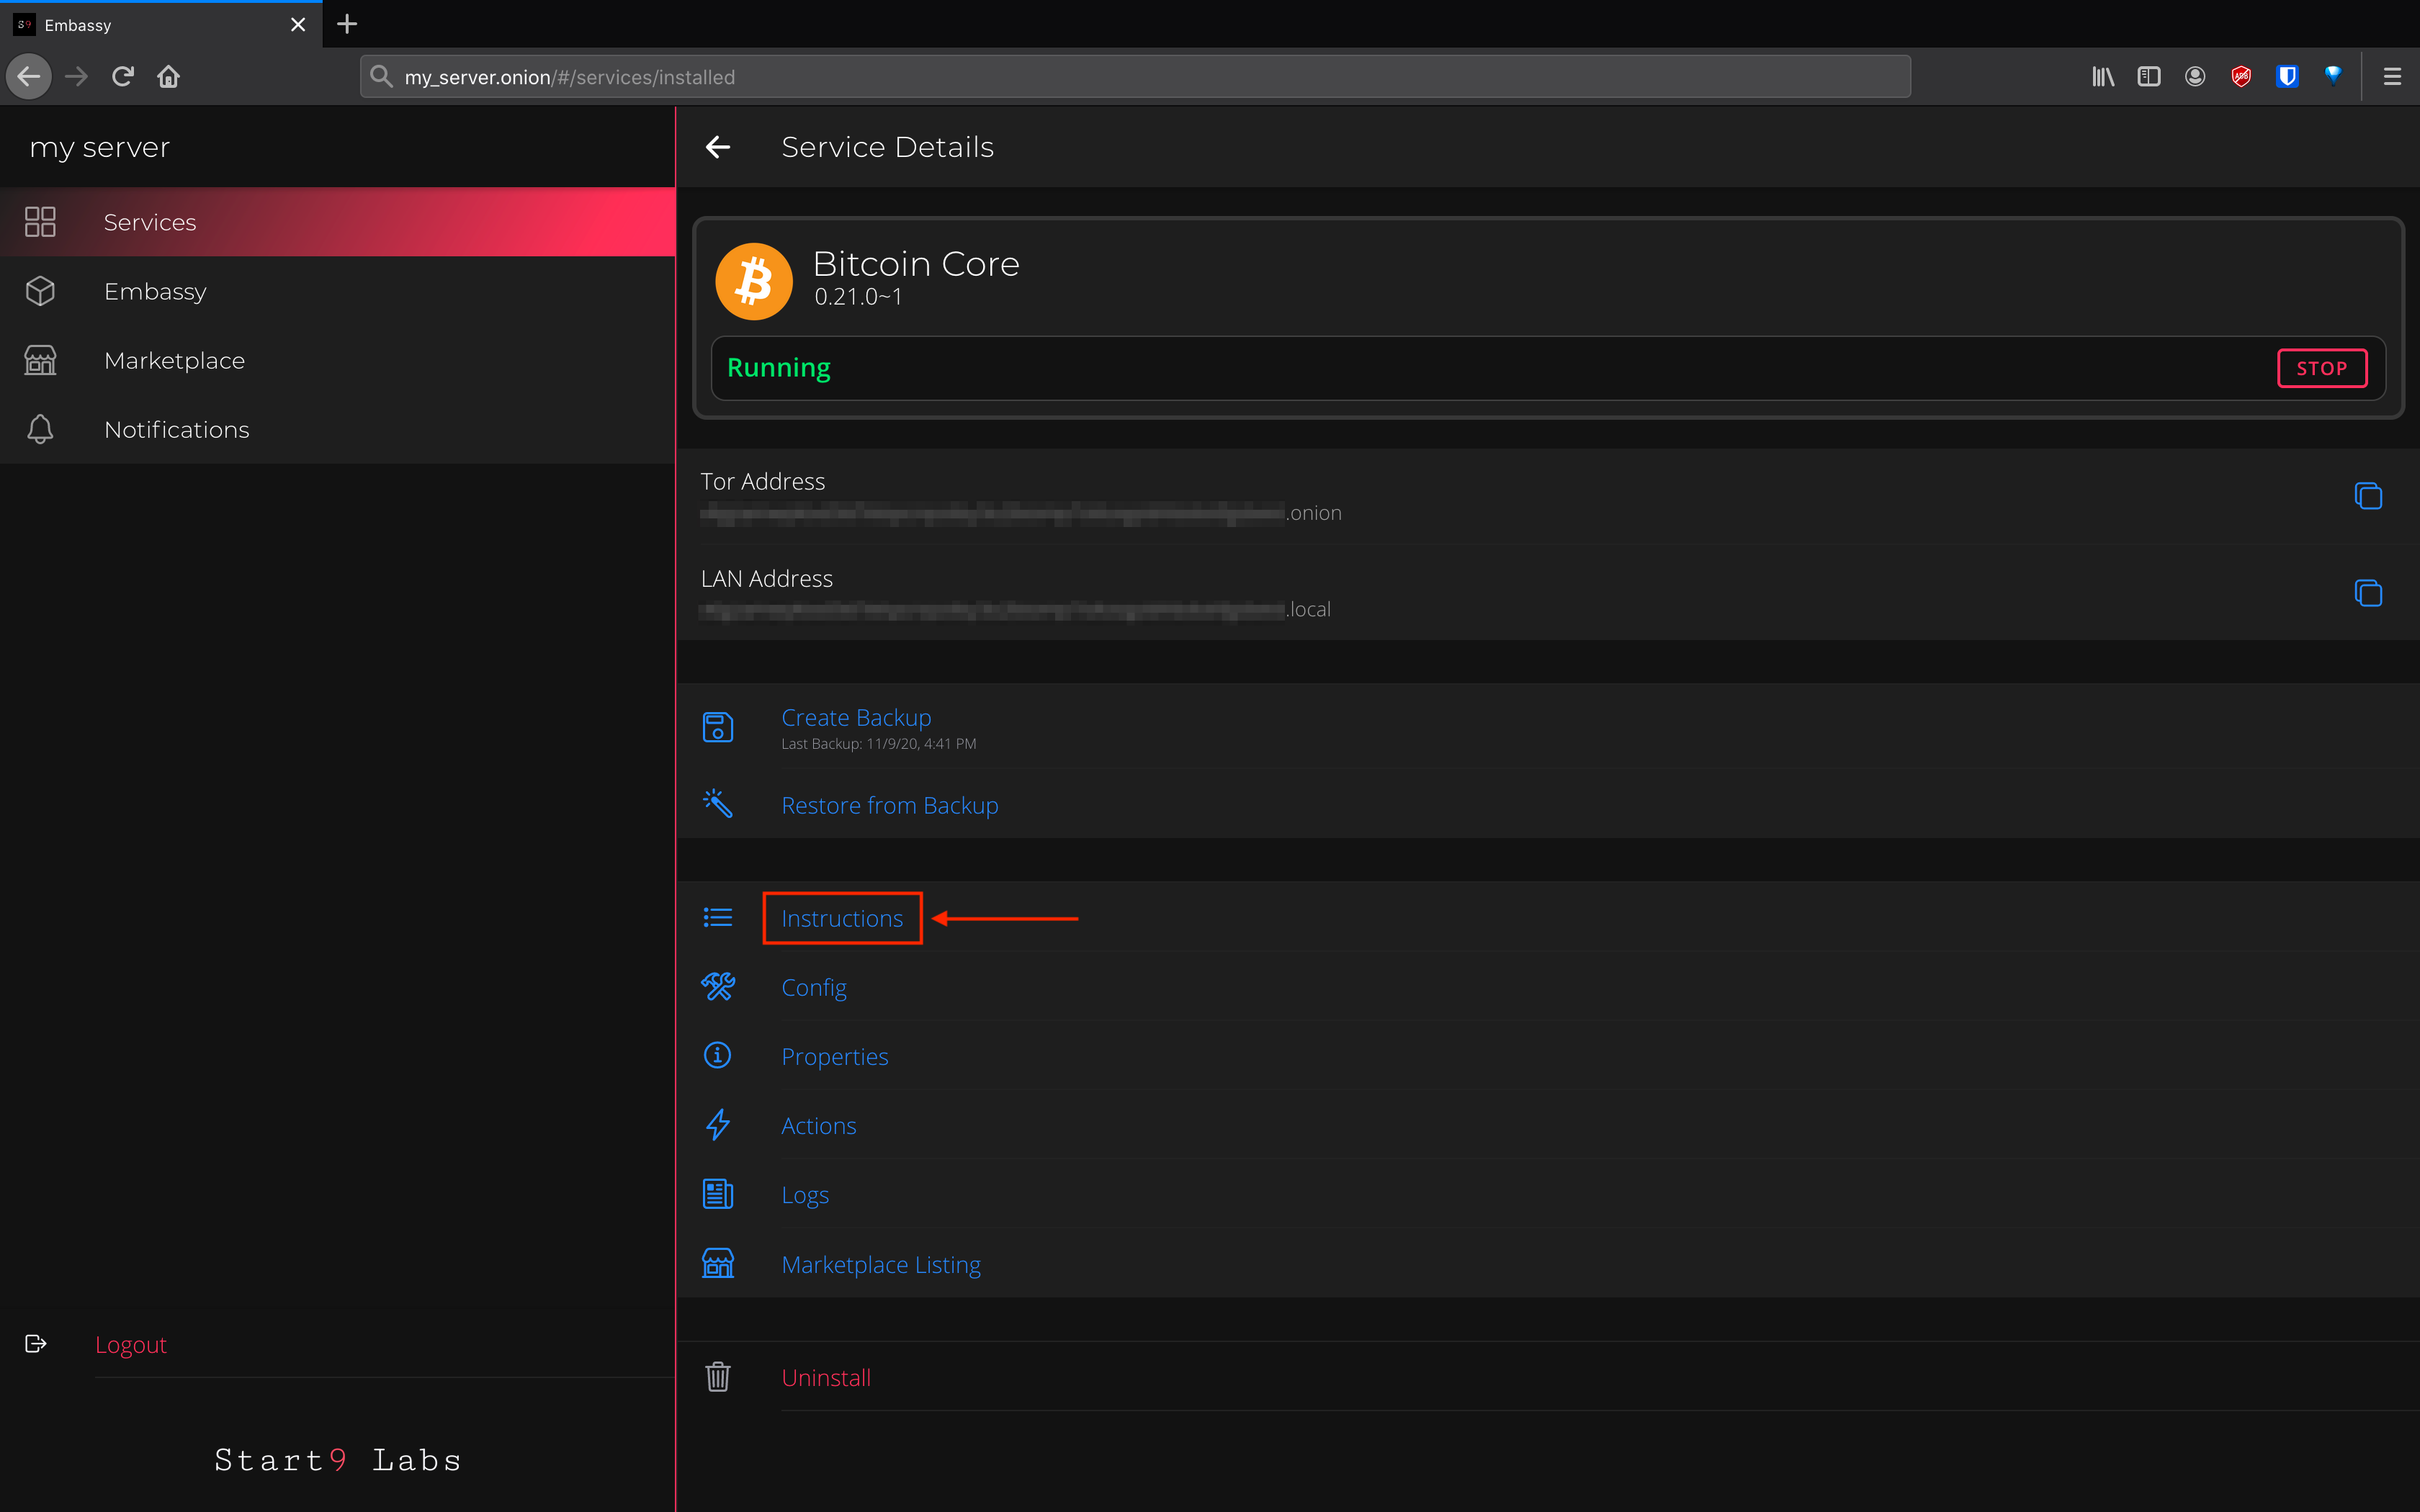Go to Notifications in the sidebar
The image size is (2420, 1512).
point(176,429)
